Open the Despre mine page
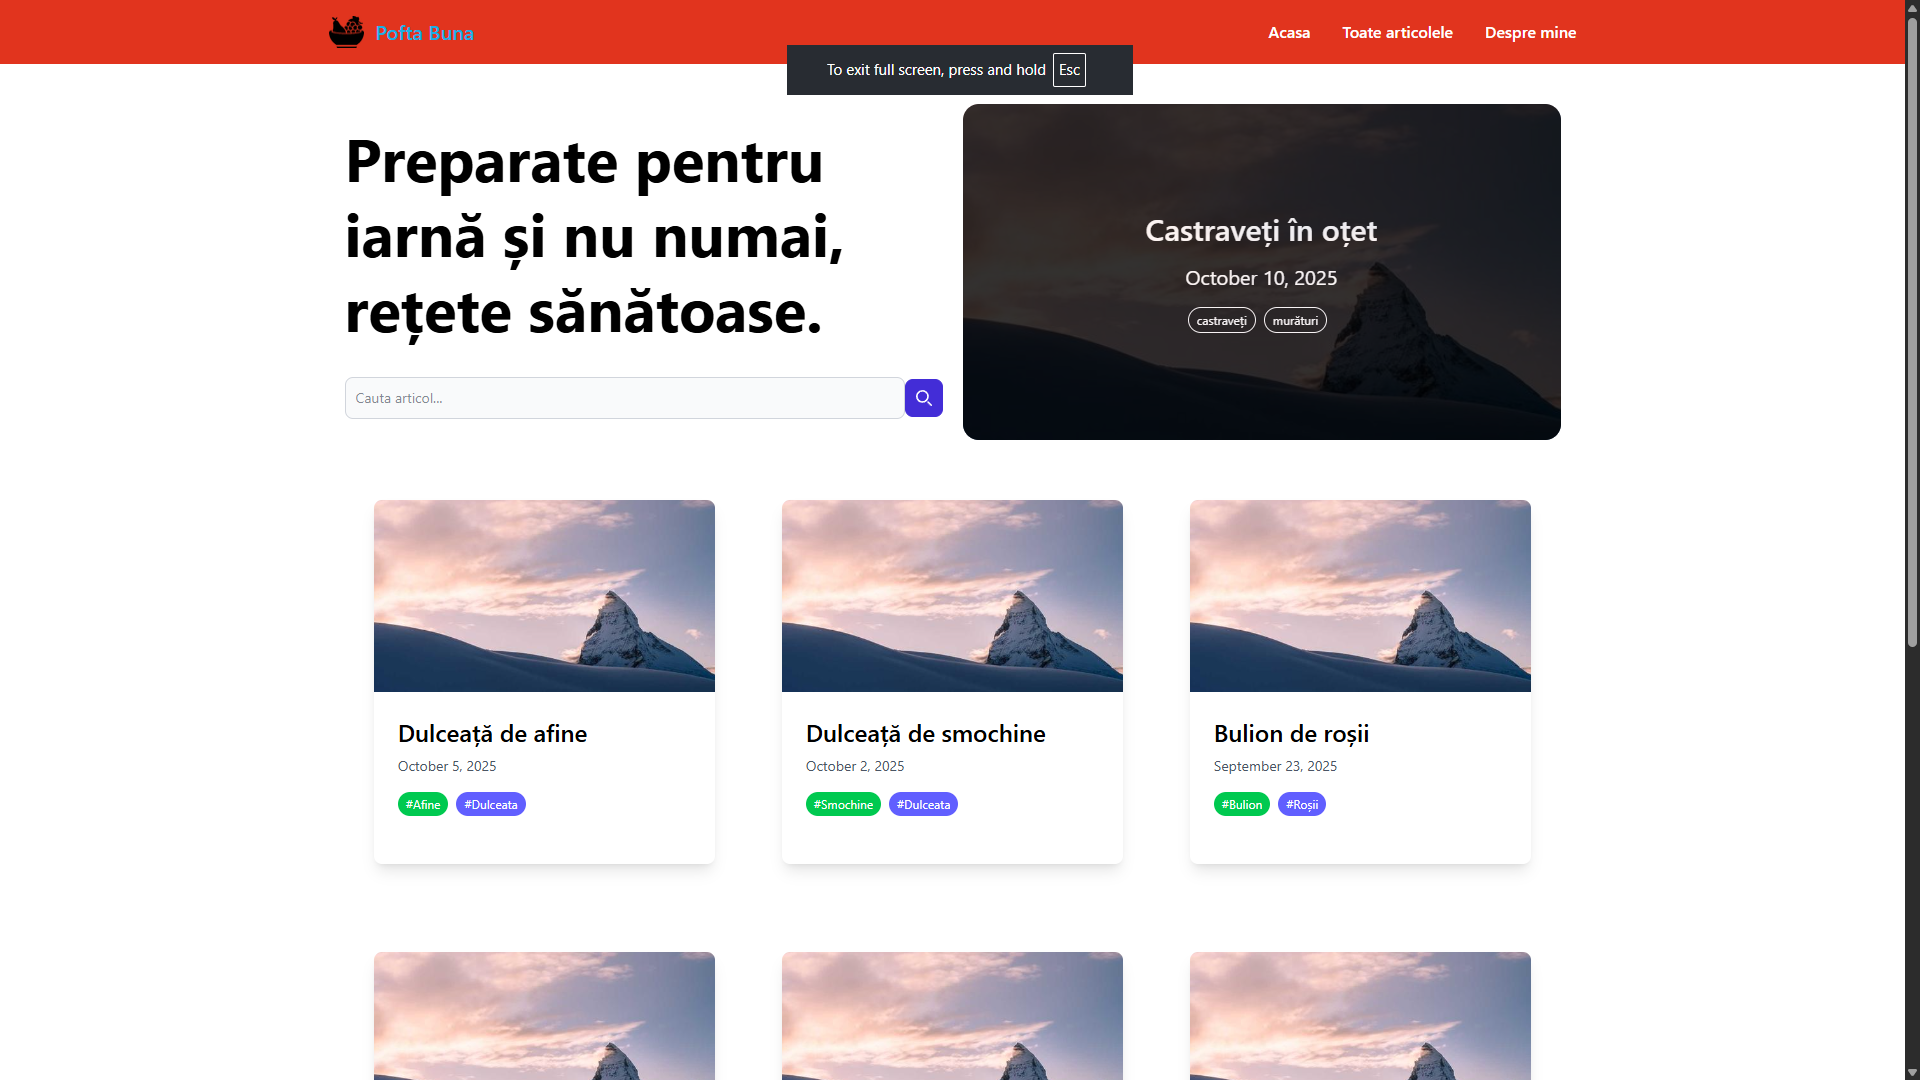Screen dimensions: 1920x1080 (1530, 32)
